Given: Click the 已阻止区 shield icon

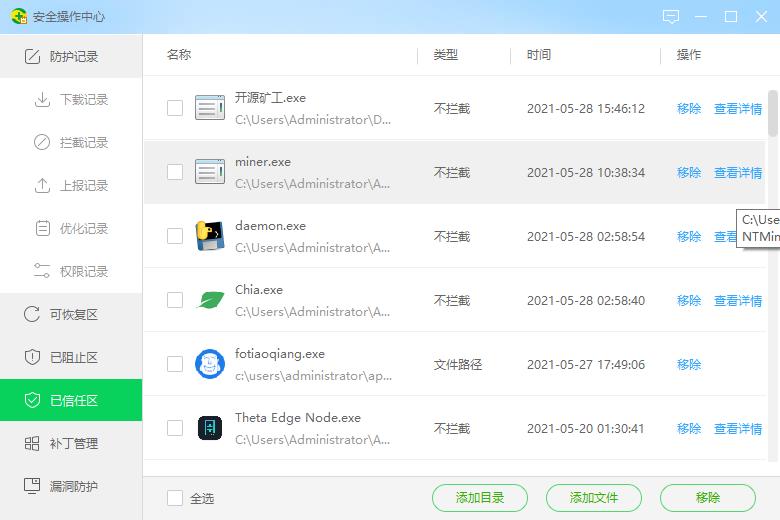Looking at the screenshot, I should (32, 357).
